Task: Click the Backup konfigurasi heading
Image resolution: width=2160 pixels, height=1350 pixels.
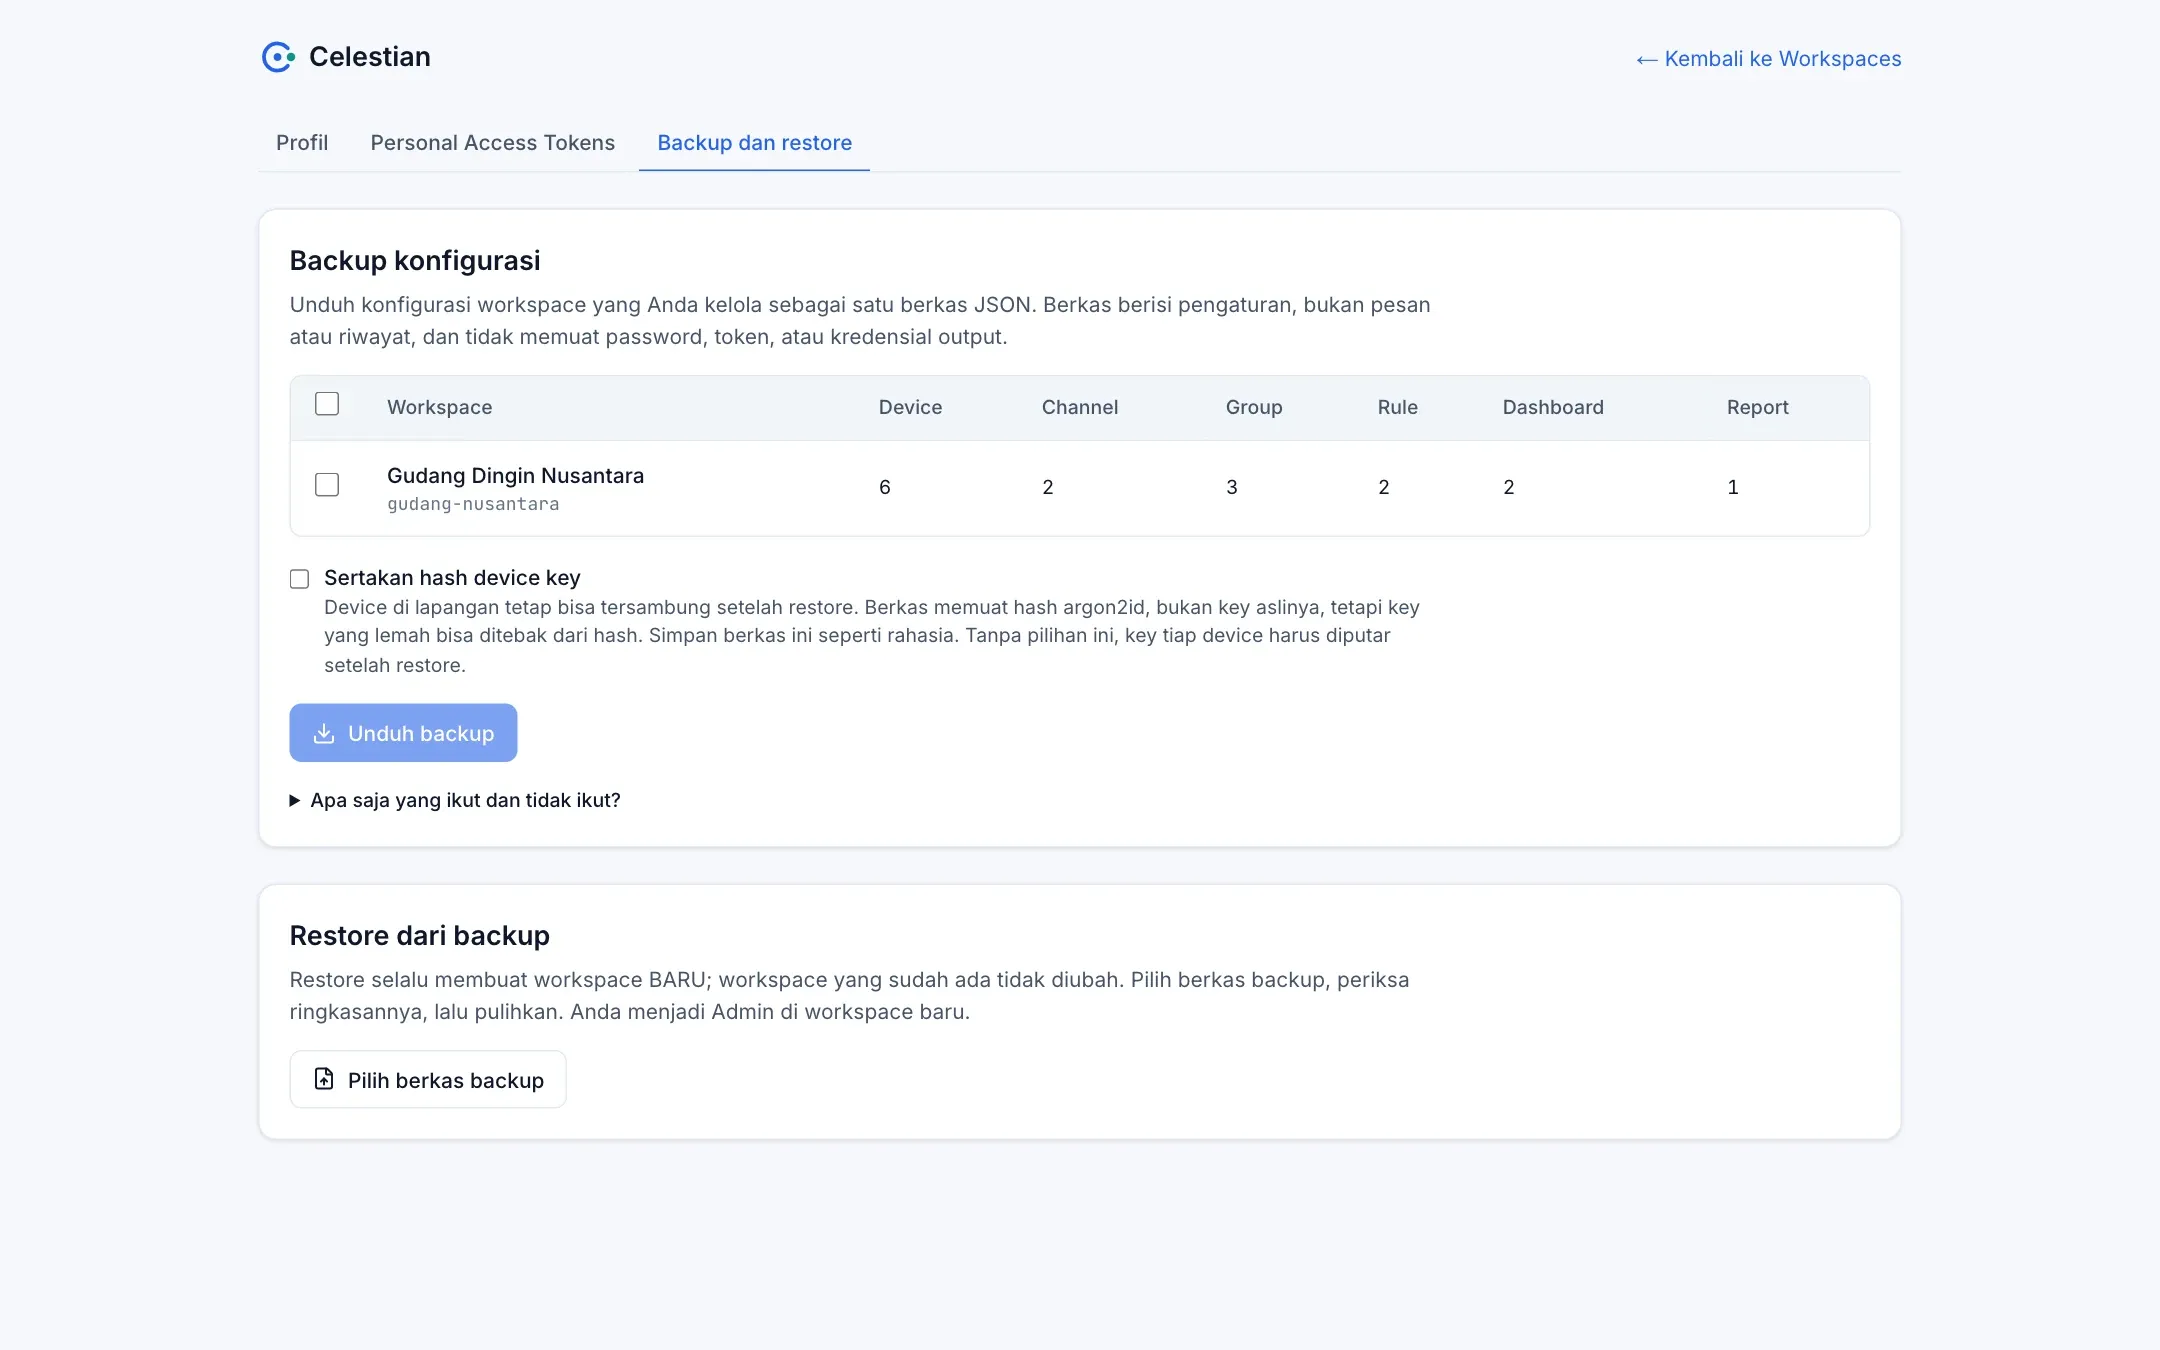Action: (415, 261)
